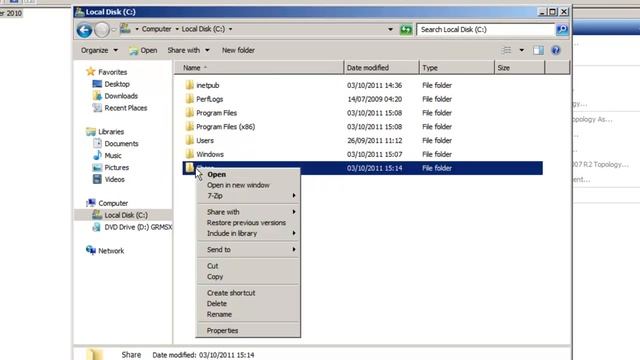Click the Users folder icon
Image resolution: width=640 pixels, height=360 pixels.
point(189,140)
